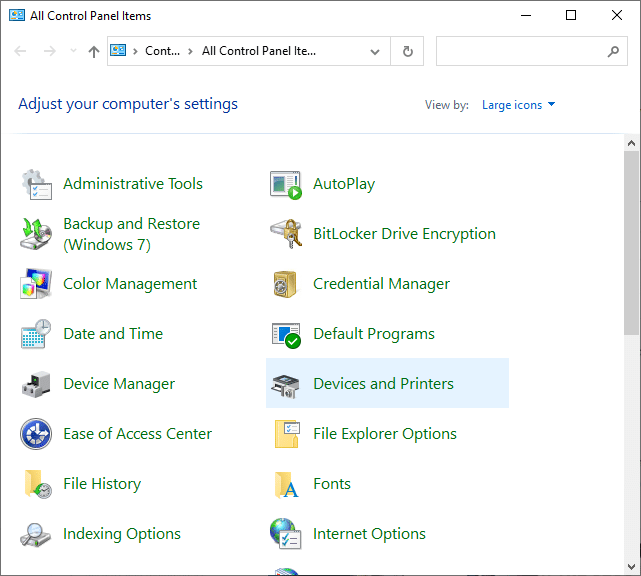641x576 pixels.
Task: Click the Up one level arrow
Action: coord(94,51)
